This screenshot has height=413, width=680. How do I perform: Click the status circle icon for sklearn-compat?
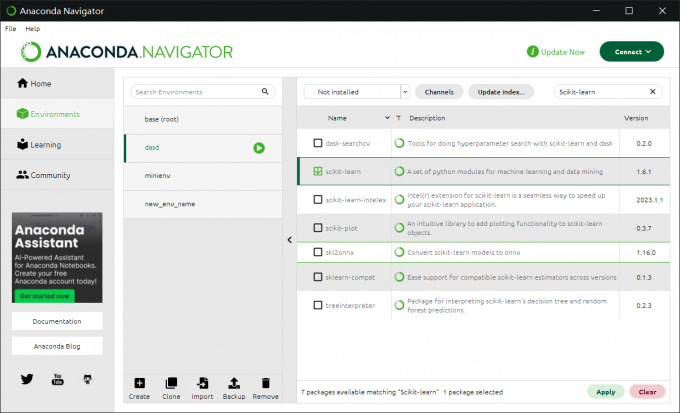(x=399, y=277)
